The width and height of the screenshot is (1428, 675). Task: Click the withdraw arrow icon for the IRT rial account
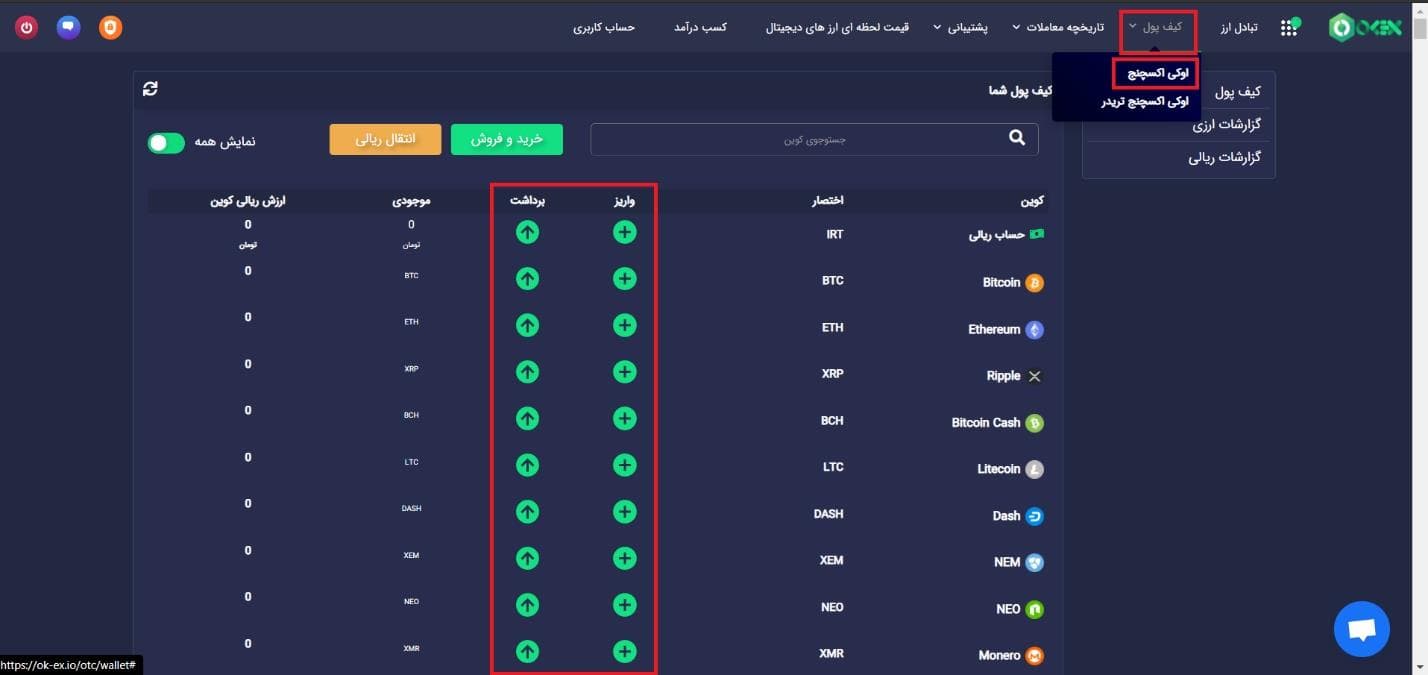(527, 232)
